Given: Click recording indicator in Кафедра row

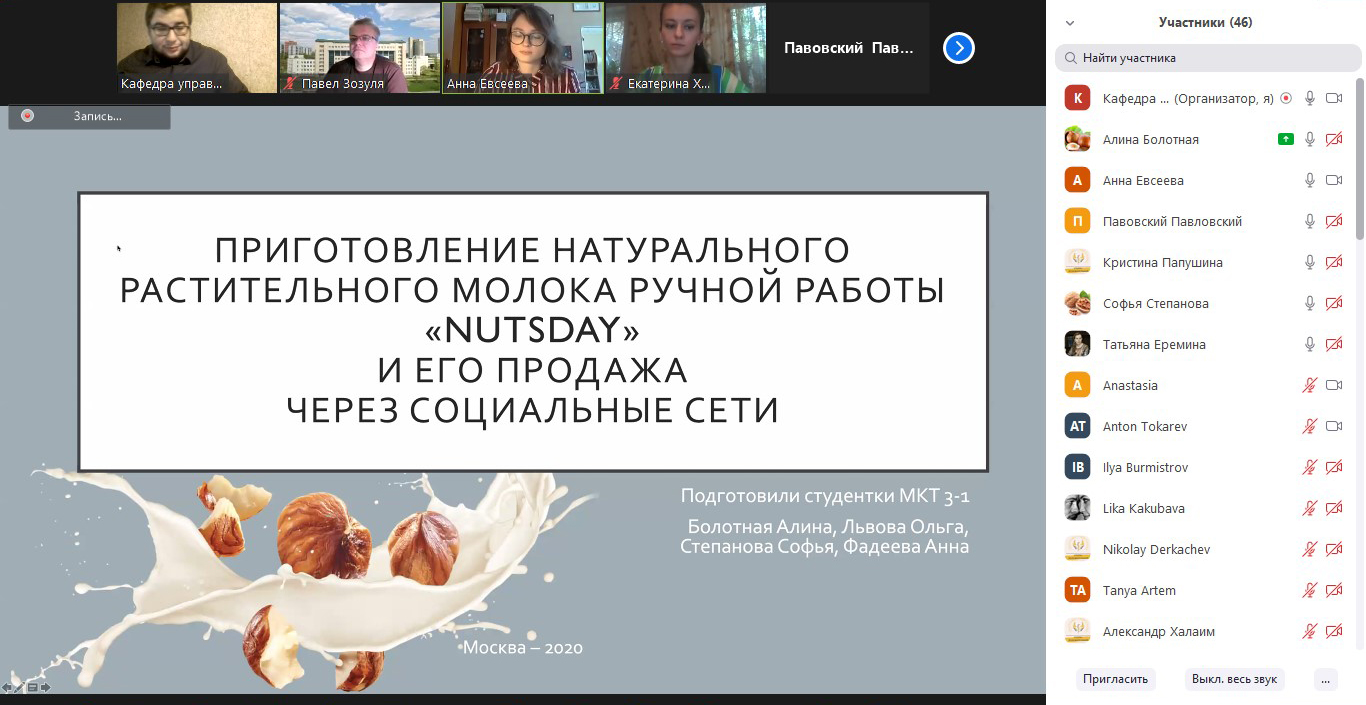Looking at the screenshot, I should click(x=1286, y=98).
